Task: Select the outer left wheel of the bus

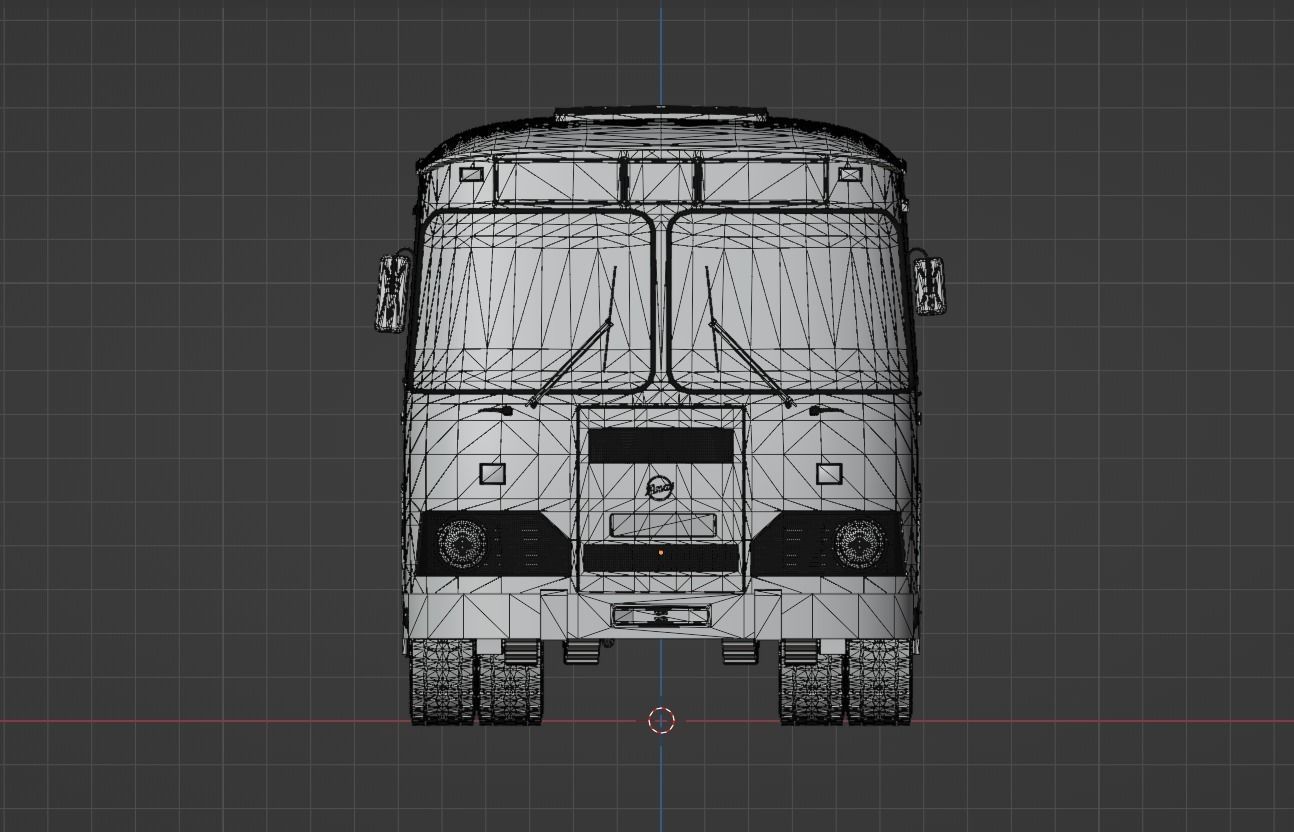Action: coord(441,680)
